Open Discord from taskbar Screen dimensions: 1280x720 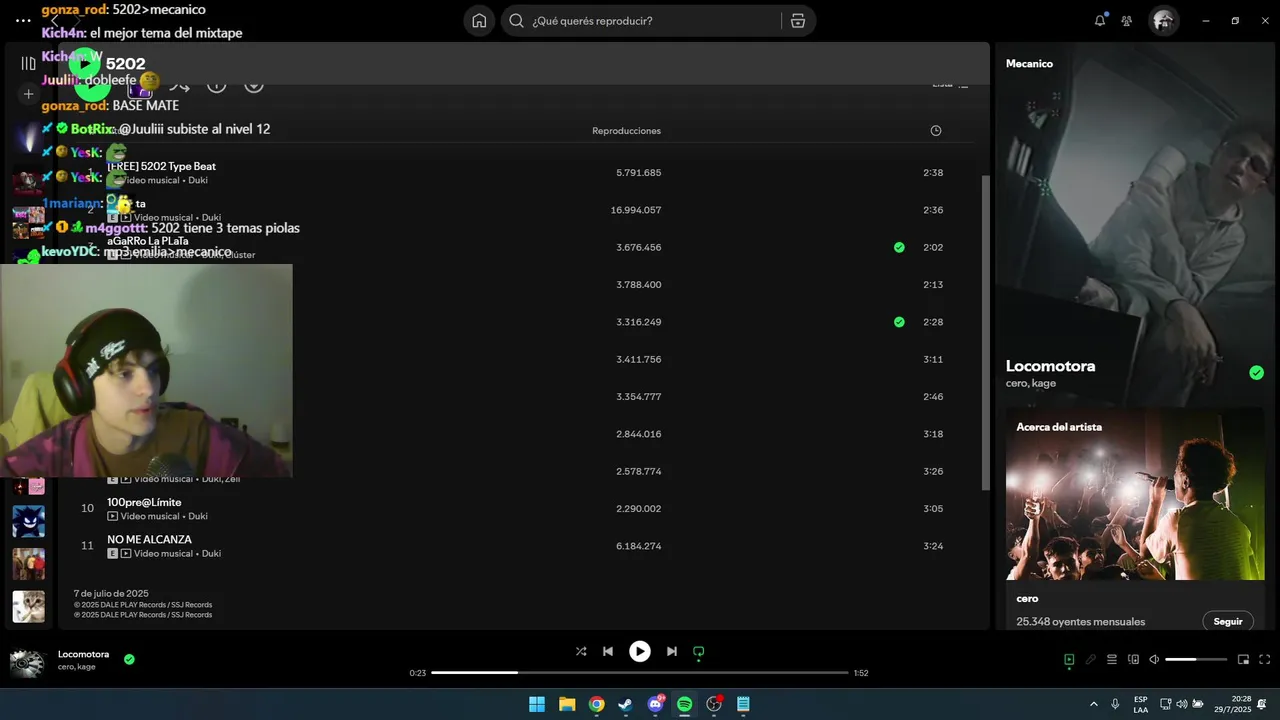[x=655, y=704]
